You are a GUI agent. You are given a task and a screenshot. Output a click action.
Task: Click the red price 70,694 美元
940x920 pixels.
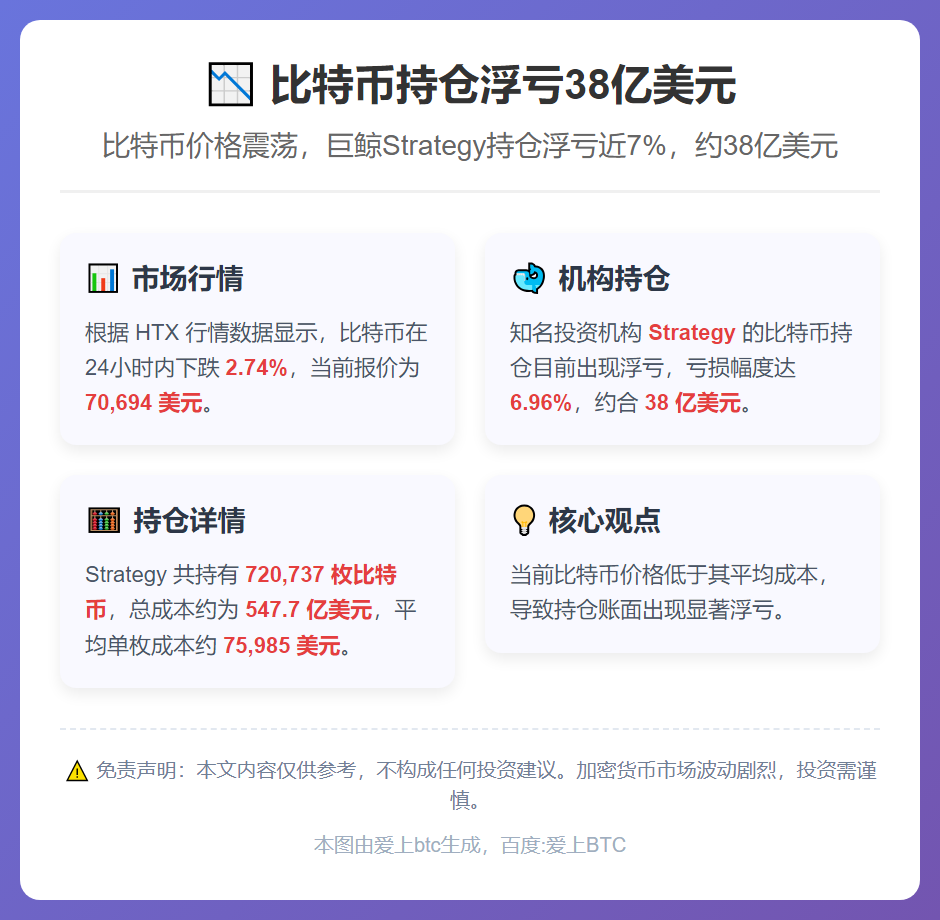click(144, 403)
